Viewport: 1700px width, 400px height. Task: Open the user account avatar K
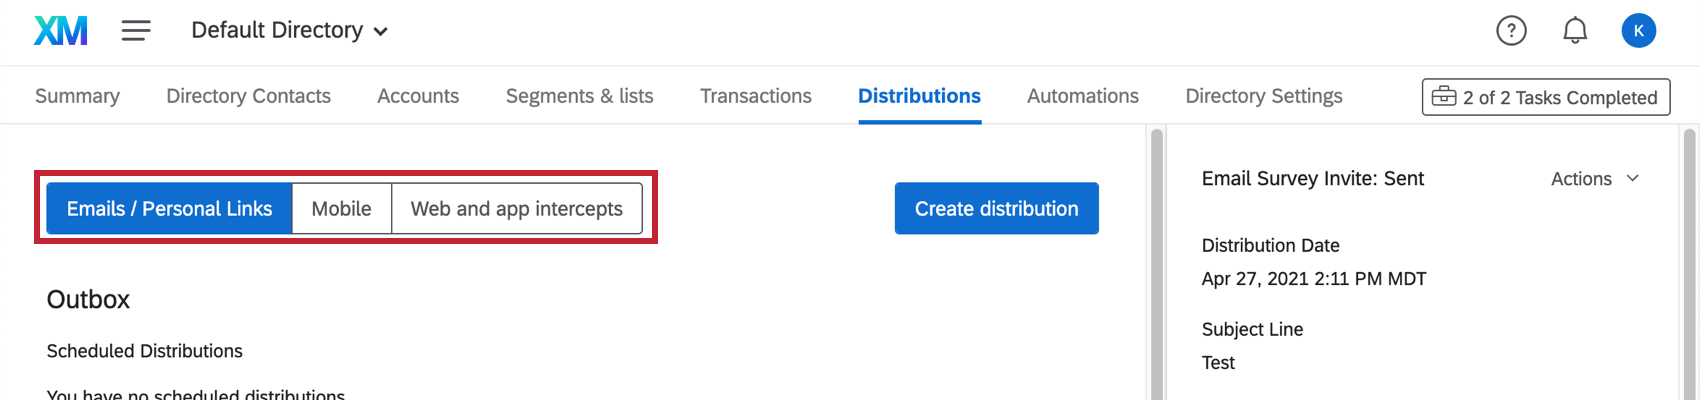[1638, 31]
